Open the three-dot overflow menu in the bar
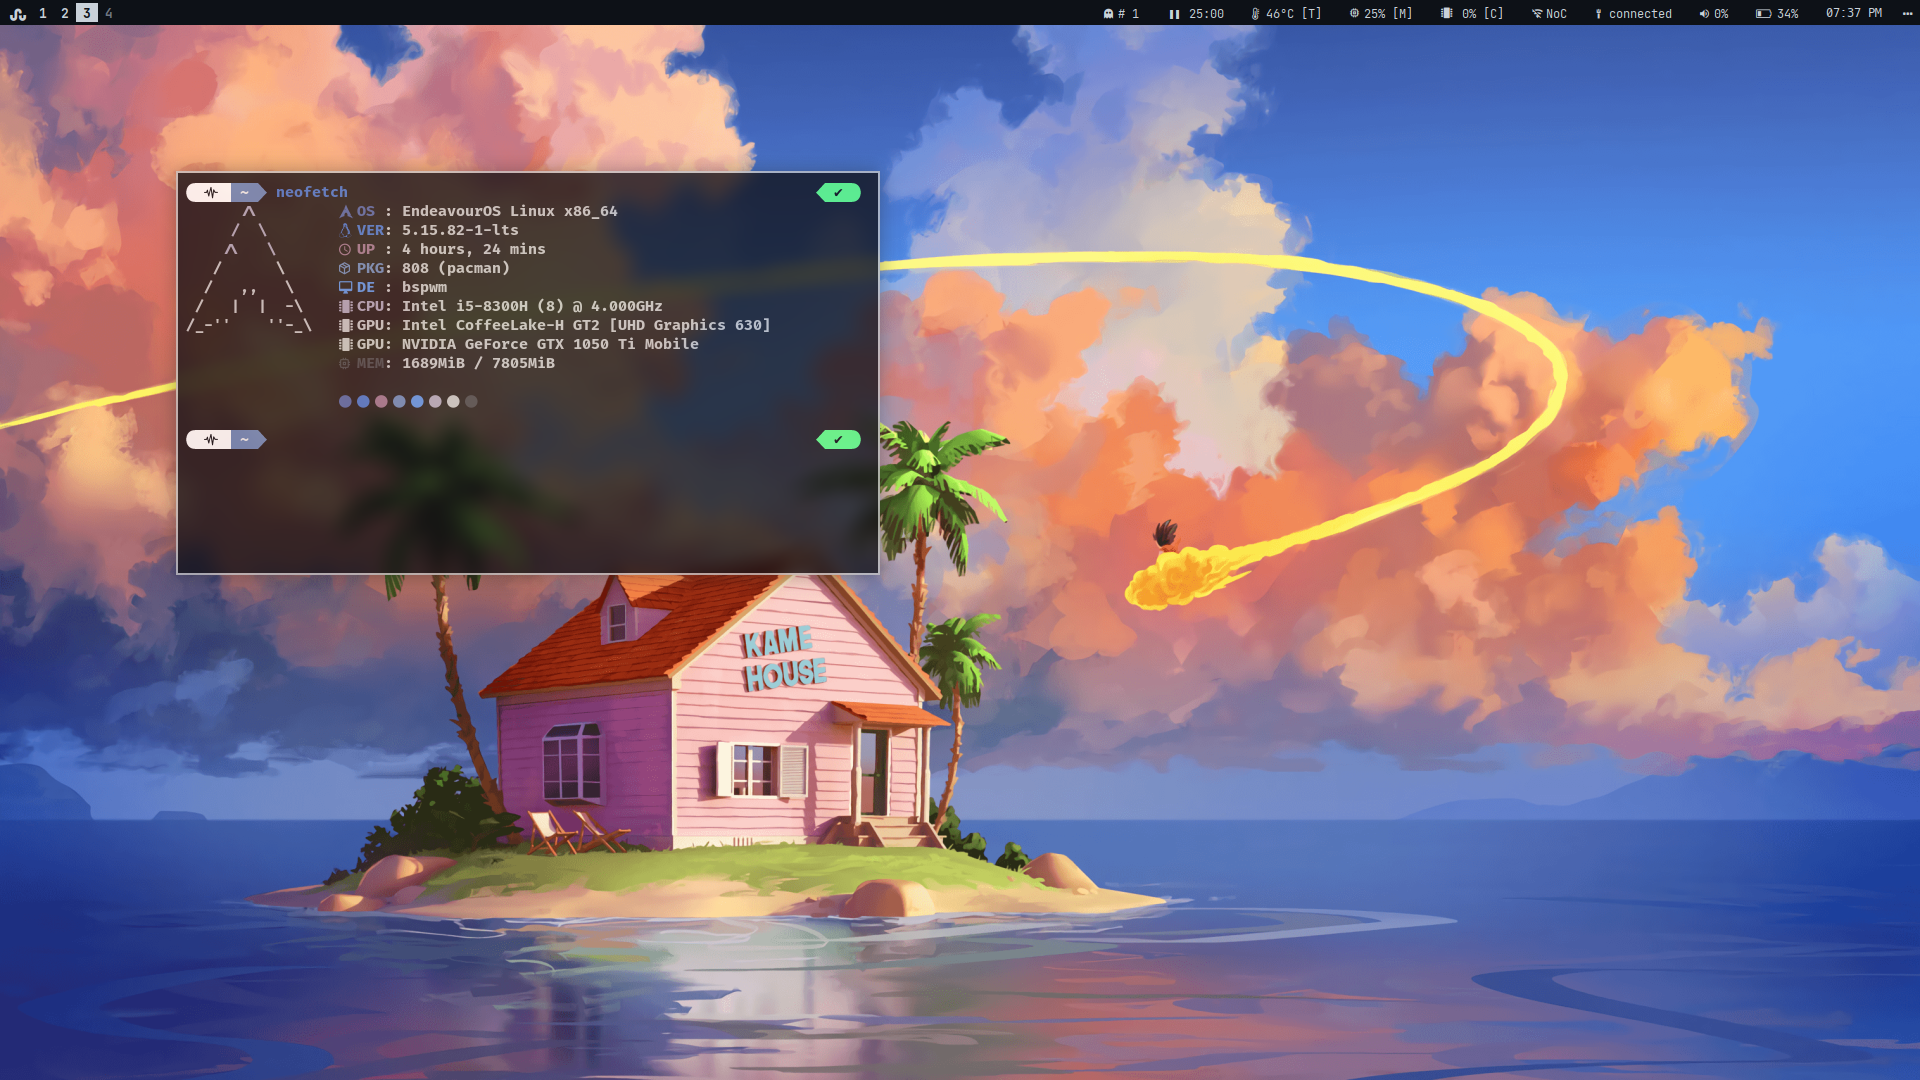Image resolution: width=1920 pixels, height=1080 pixels. pos(1907,14)
